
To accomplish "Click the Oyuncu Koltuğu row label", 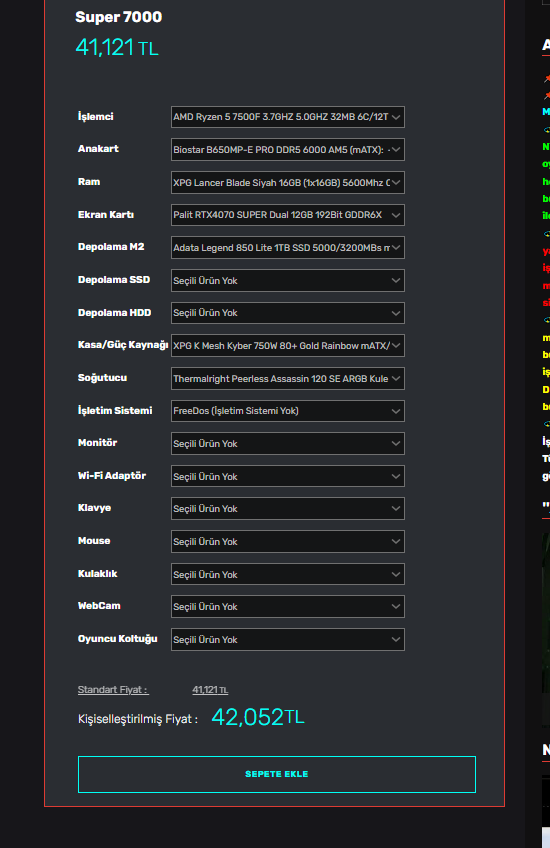I will (118, 639).
